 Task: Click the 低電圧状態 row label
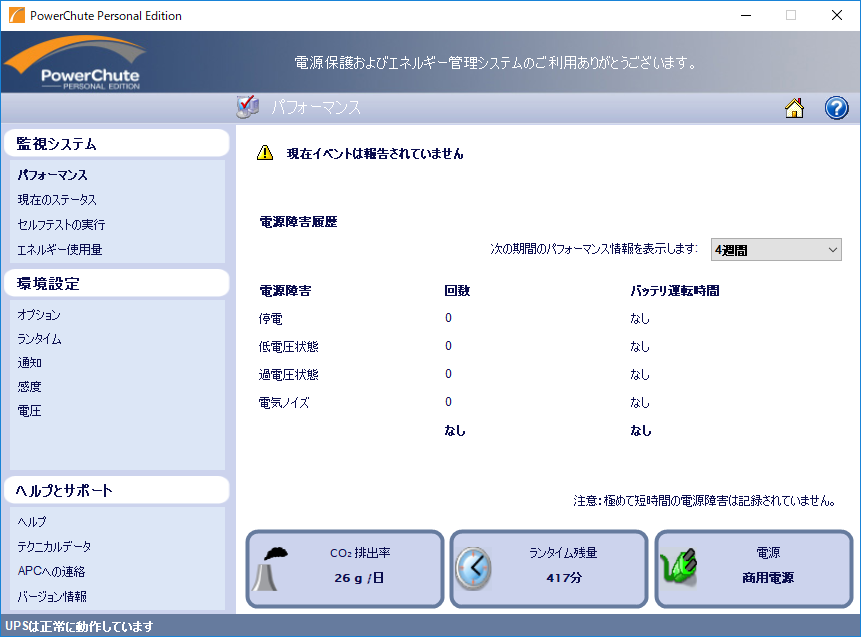click(x=288, y=347)
